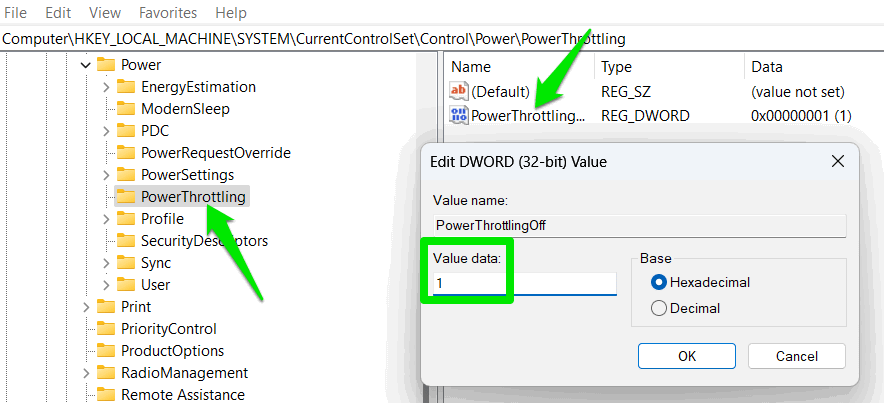
Task: Click the EnergyEstimation folder icon
Action: 126,87
